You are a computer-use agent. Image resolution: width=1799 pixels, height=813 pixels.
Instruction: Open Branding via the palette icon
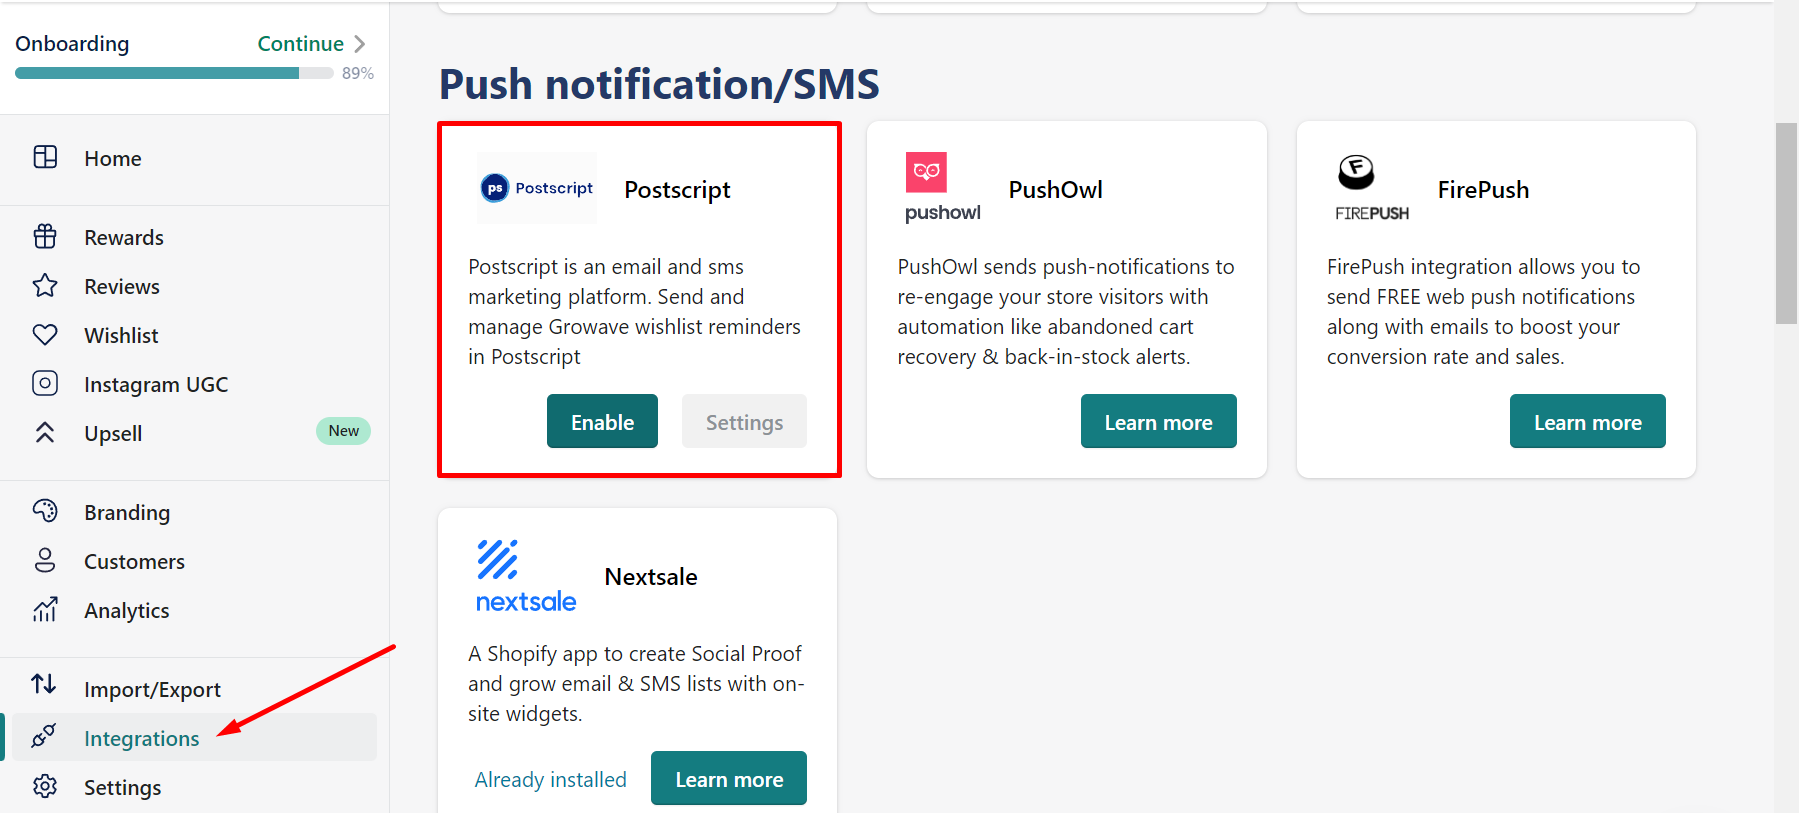(45, 511)
